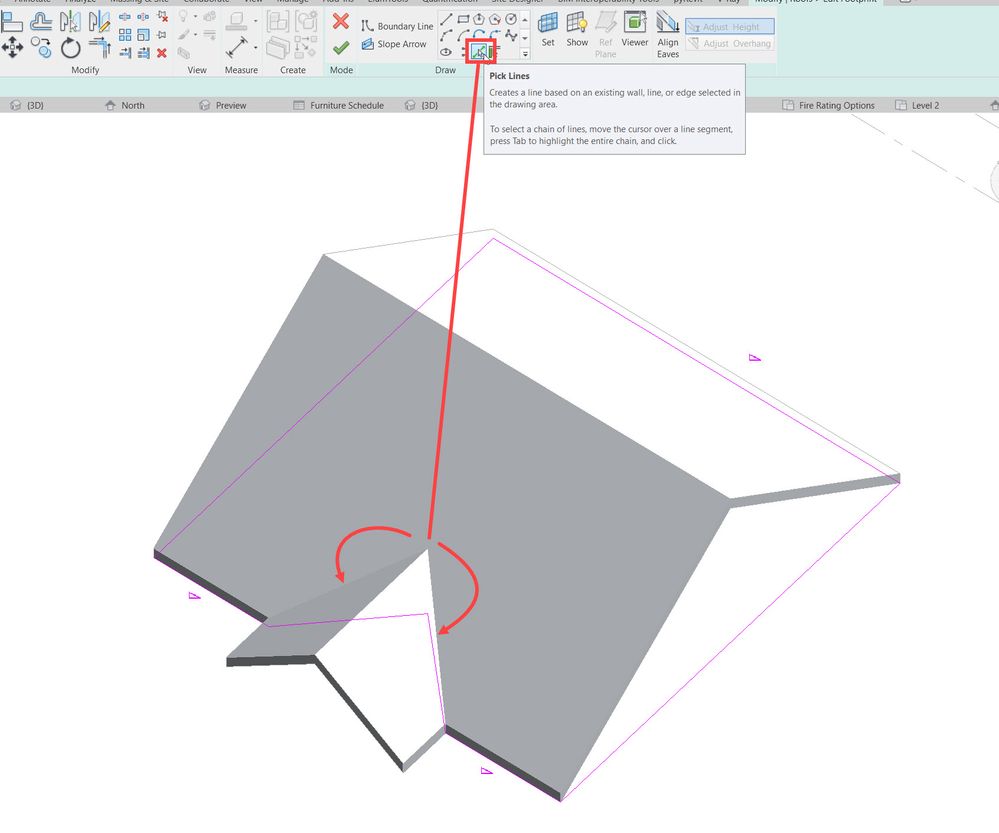Switch to the first {3D} view tab

27,105
